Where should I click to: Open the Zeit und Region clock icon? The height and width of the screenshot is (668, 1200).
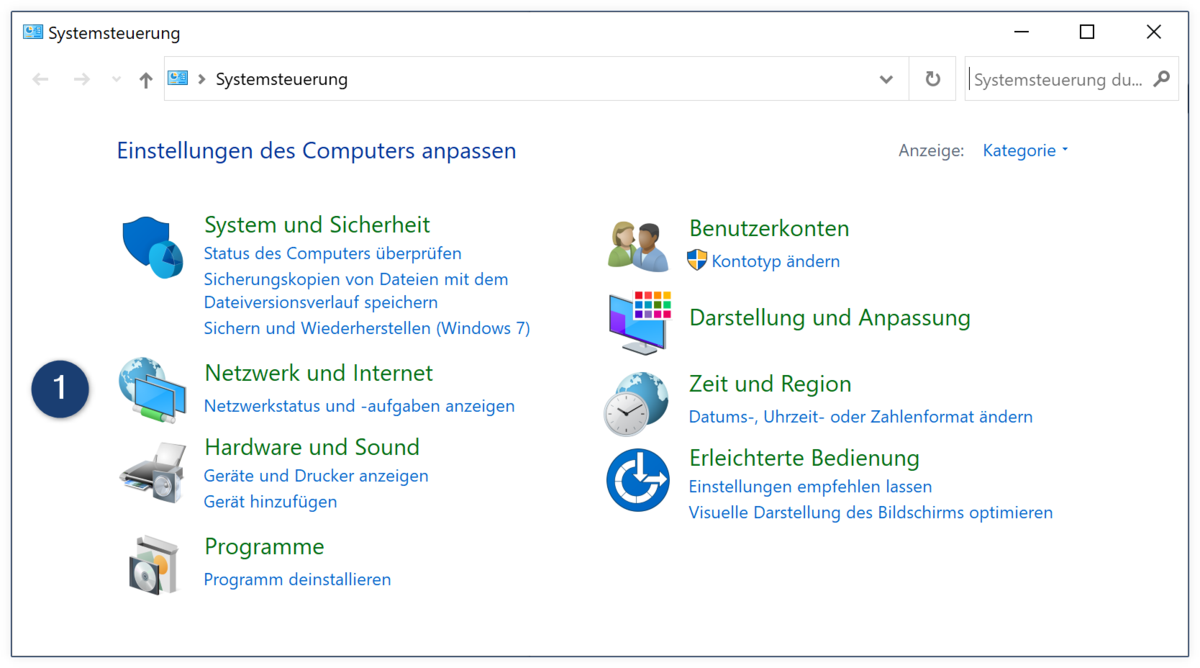tap(636, 404)
